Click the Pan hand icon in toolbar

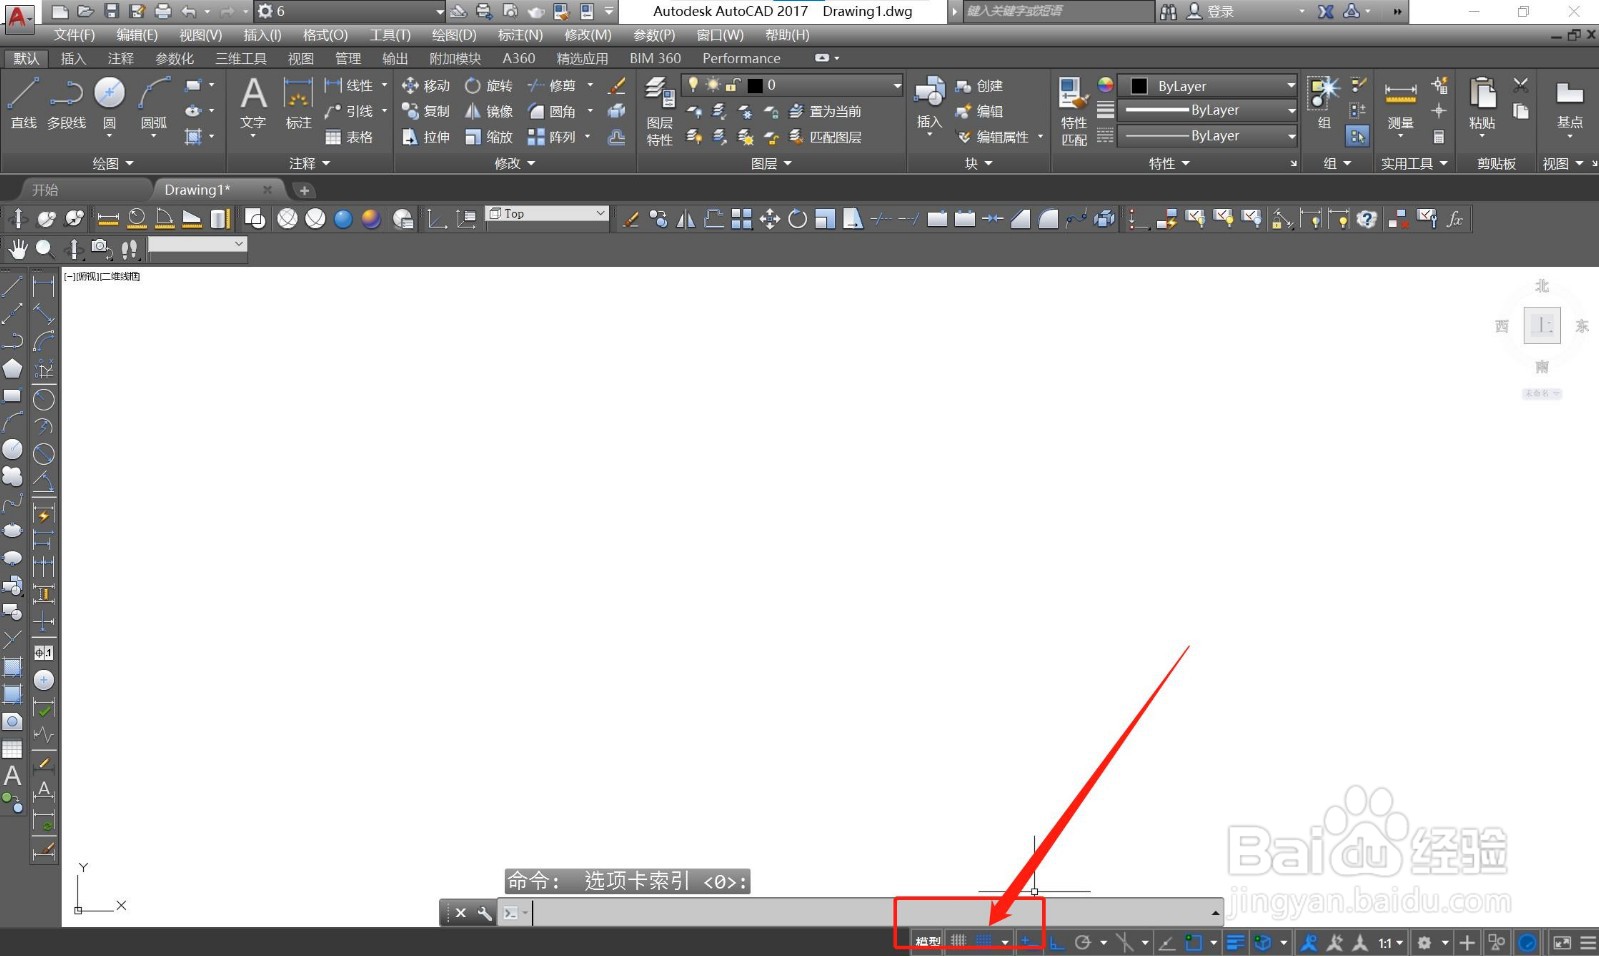click(17, 248)
